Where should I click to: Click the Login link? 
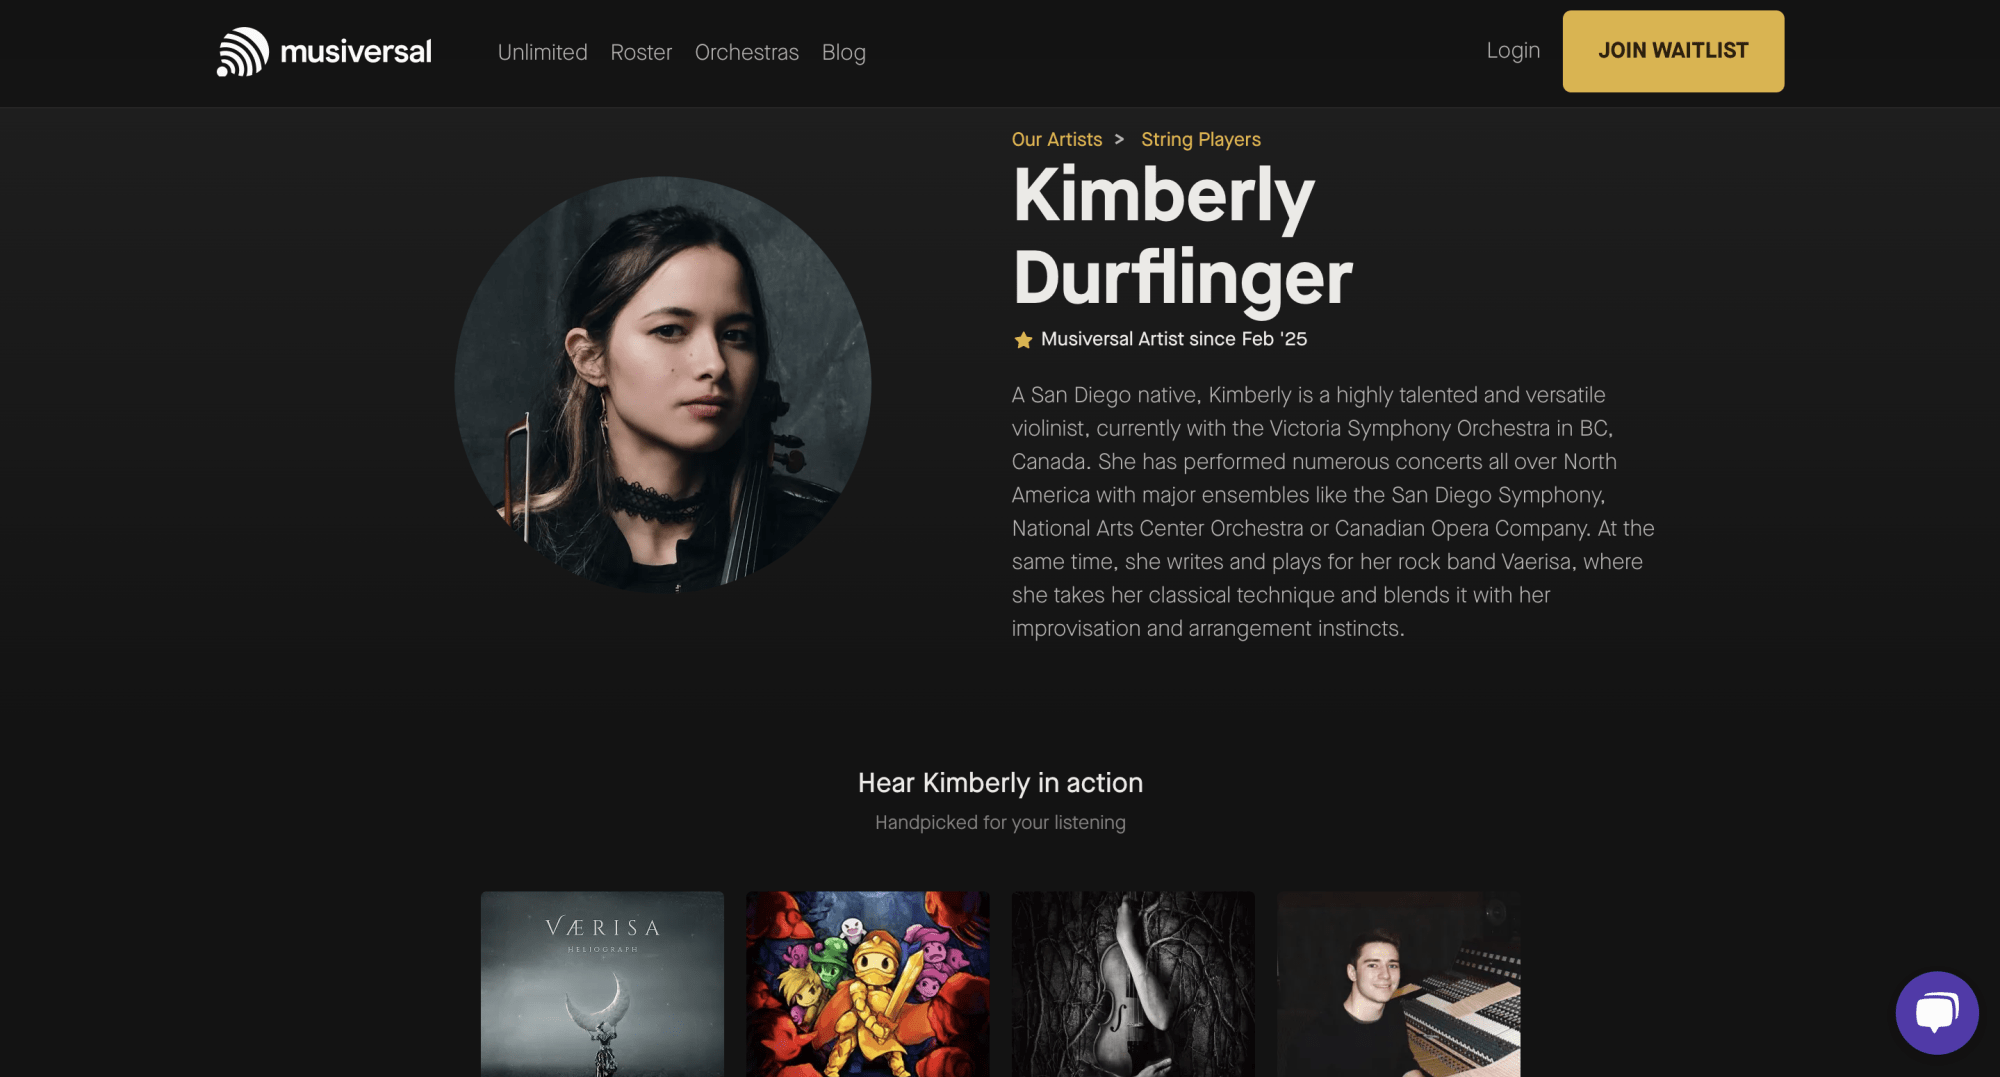coord(1513,50)
